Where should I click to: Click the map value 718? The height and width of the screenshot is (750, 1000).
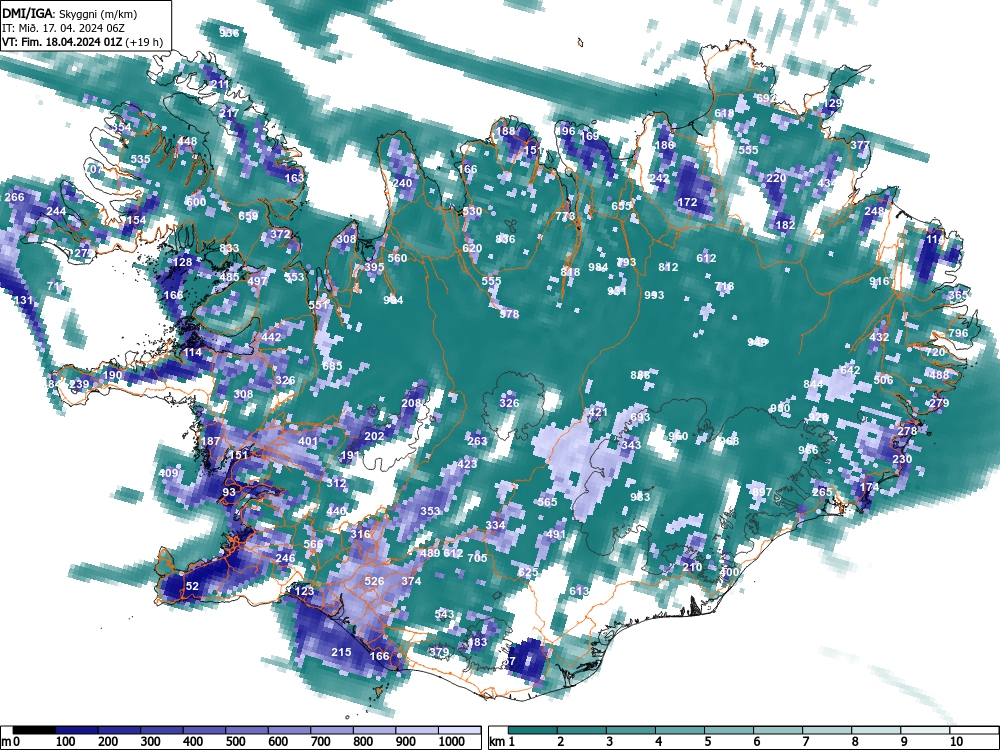724,286
